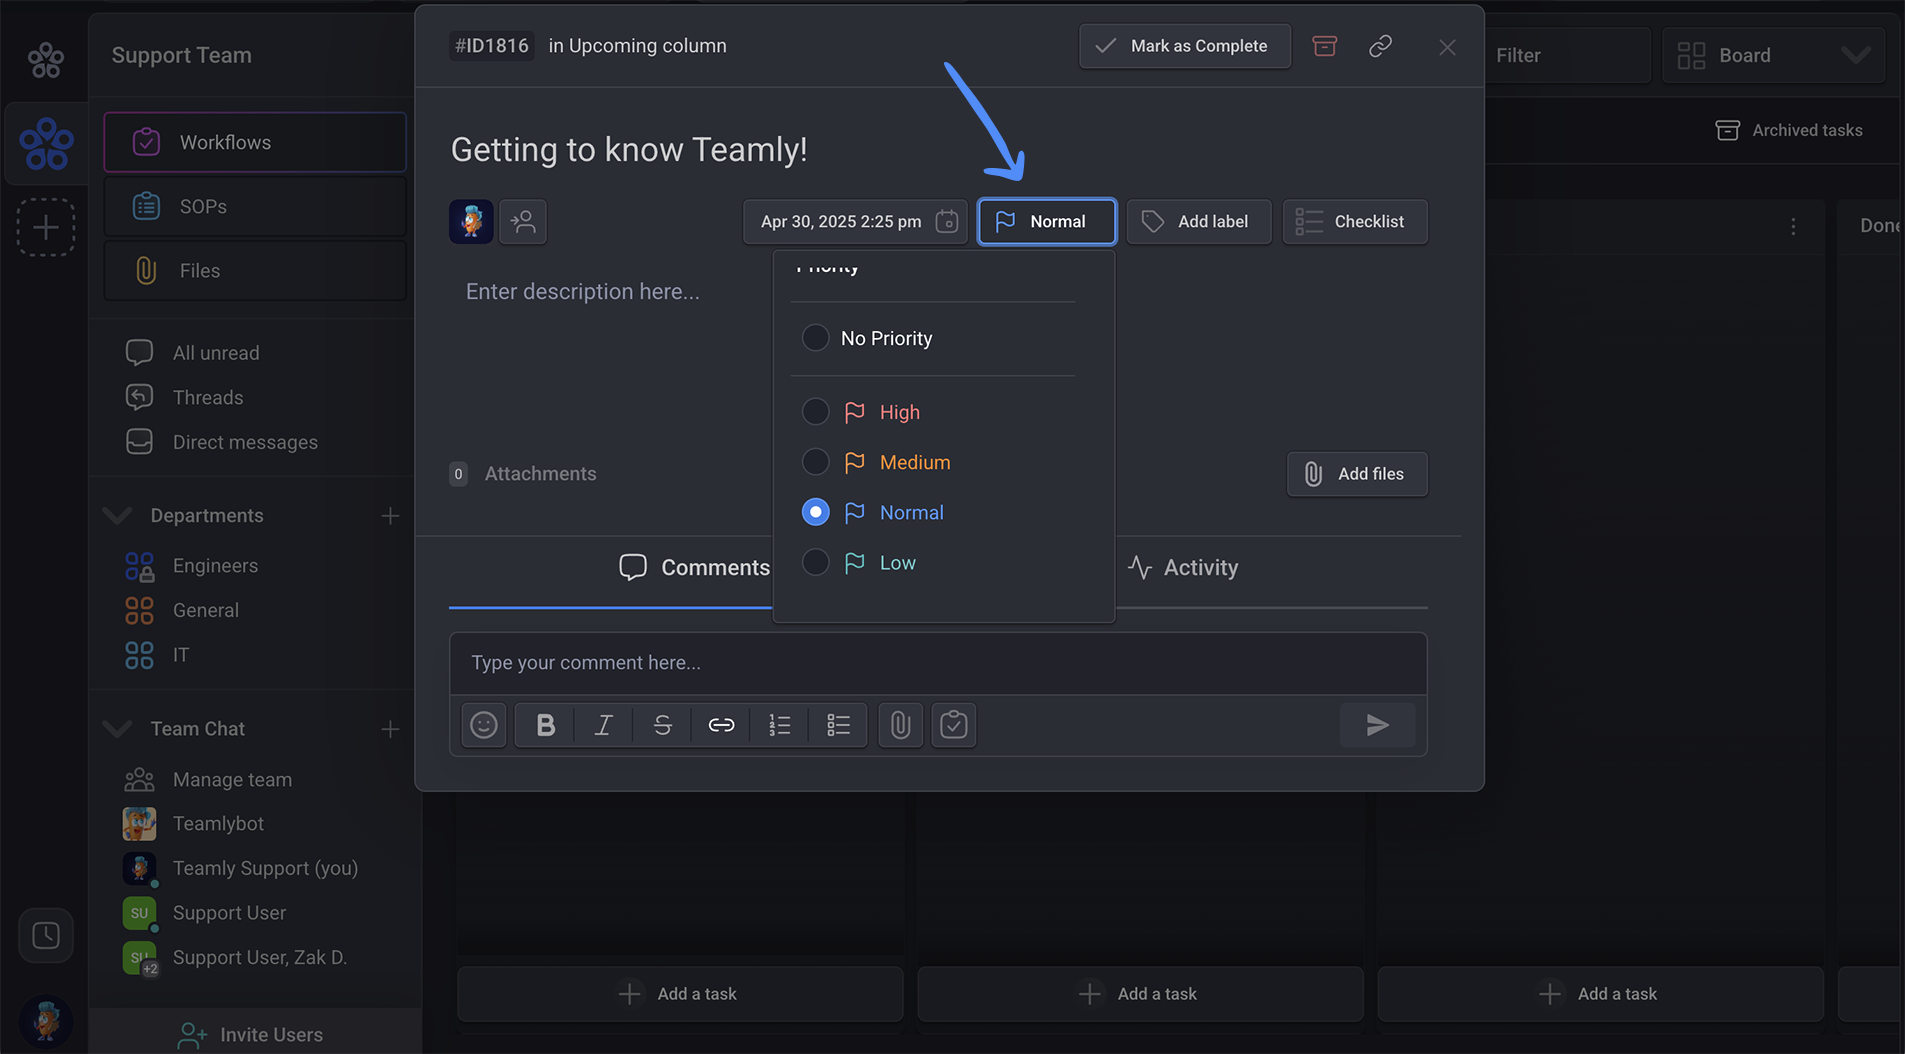Open profile avatar at bottom-left
This screenshot has height=1054, width=1905.
pos(45,1021)
